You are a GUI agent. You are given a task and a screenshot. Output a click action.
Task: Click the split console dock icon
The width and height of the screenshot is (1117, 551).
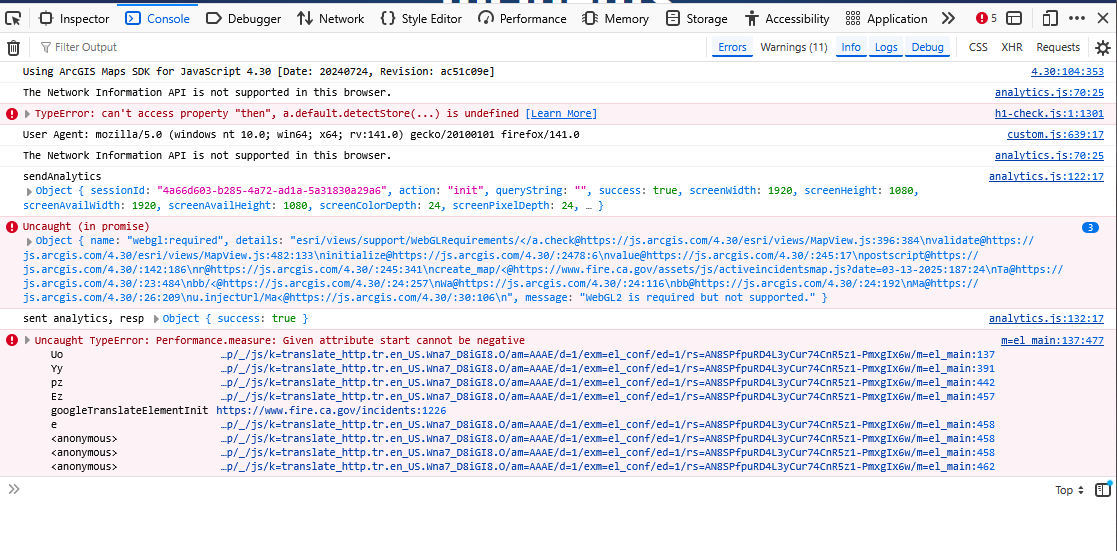[1014, 18]
